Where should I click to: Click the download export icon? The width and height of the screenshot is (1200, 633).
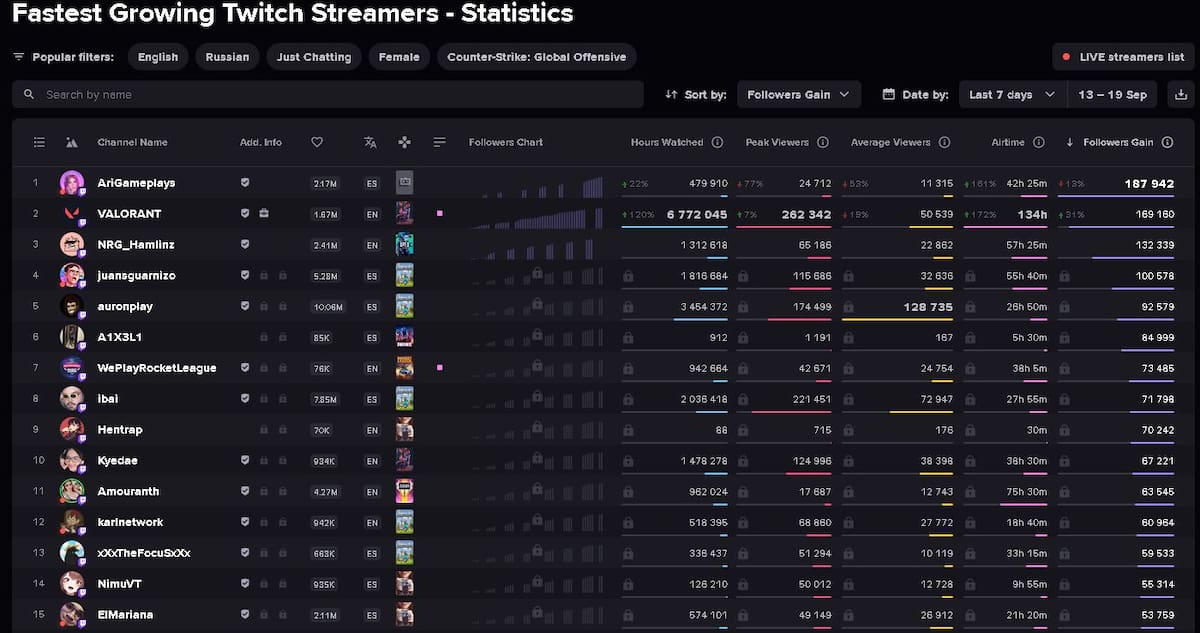pos(1181,95)
